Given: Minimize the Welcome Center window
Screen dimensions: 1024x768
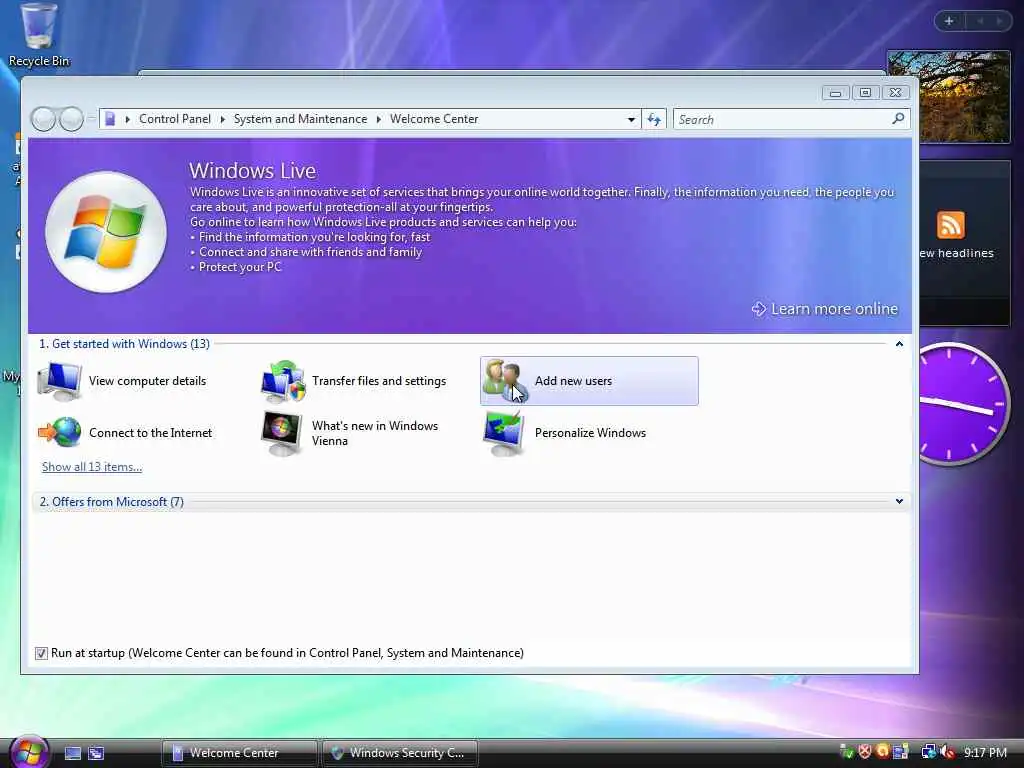Looking at the screenshot, I should (x=835, y=93).
